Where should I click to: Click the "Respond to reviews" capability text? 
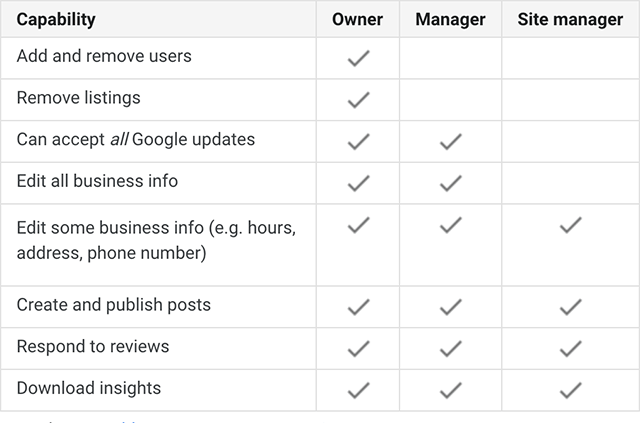(x=93, y=346)
